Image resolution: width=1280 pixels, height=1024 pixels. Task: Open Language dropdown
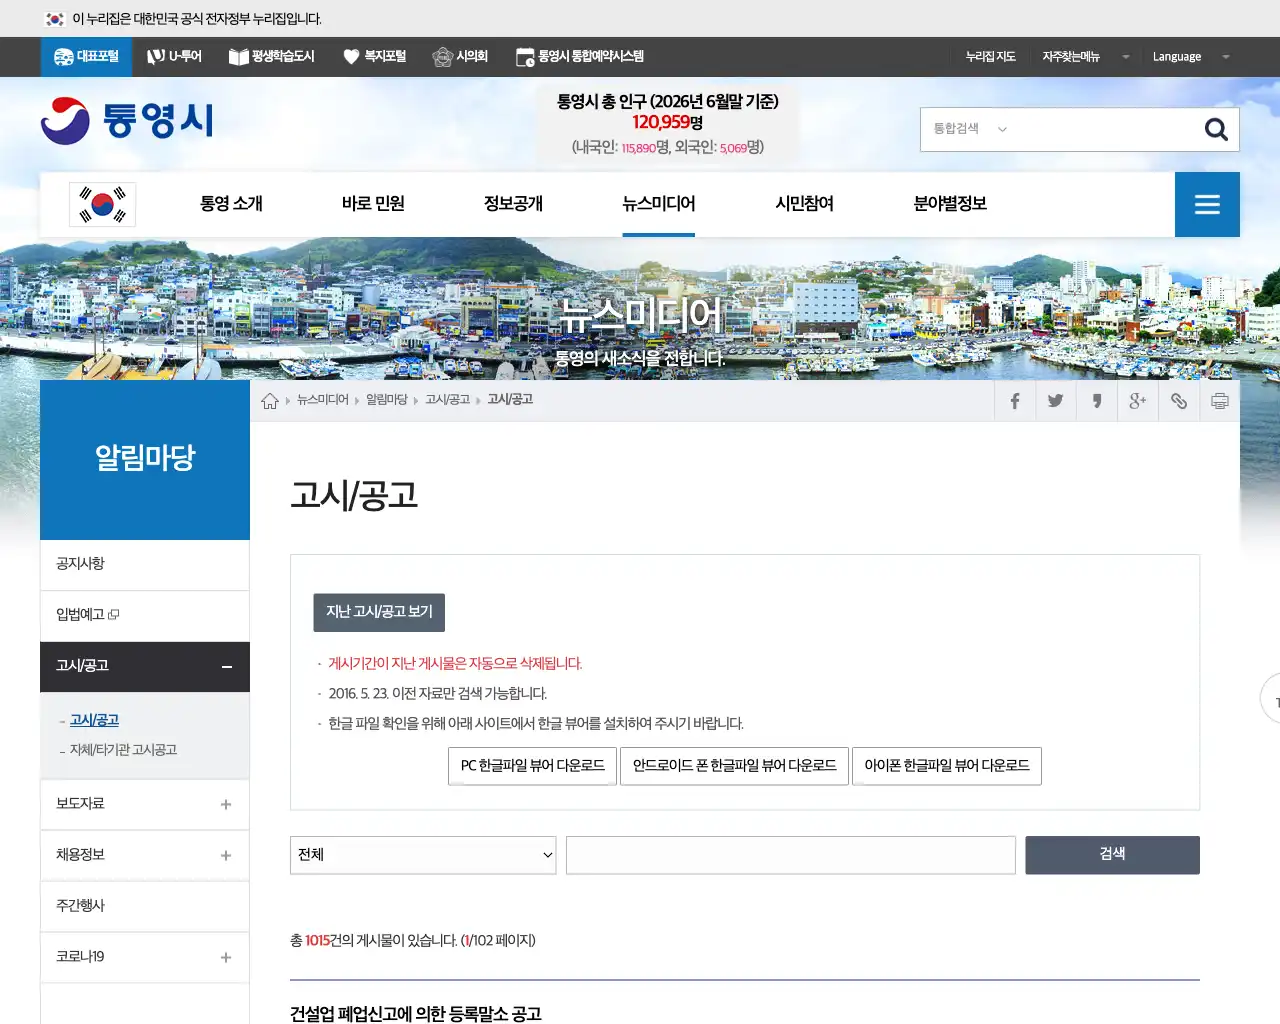tap(1191, 57)
